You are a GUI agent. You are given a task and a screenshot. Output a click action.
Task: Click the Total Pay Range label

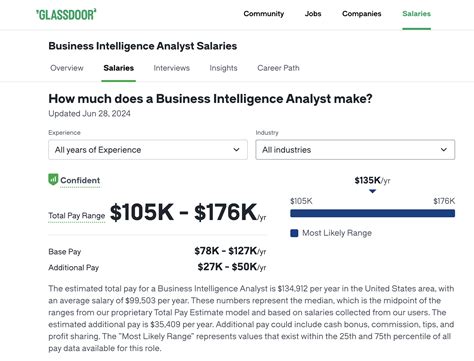(77, 216)
